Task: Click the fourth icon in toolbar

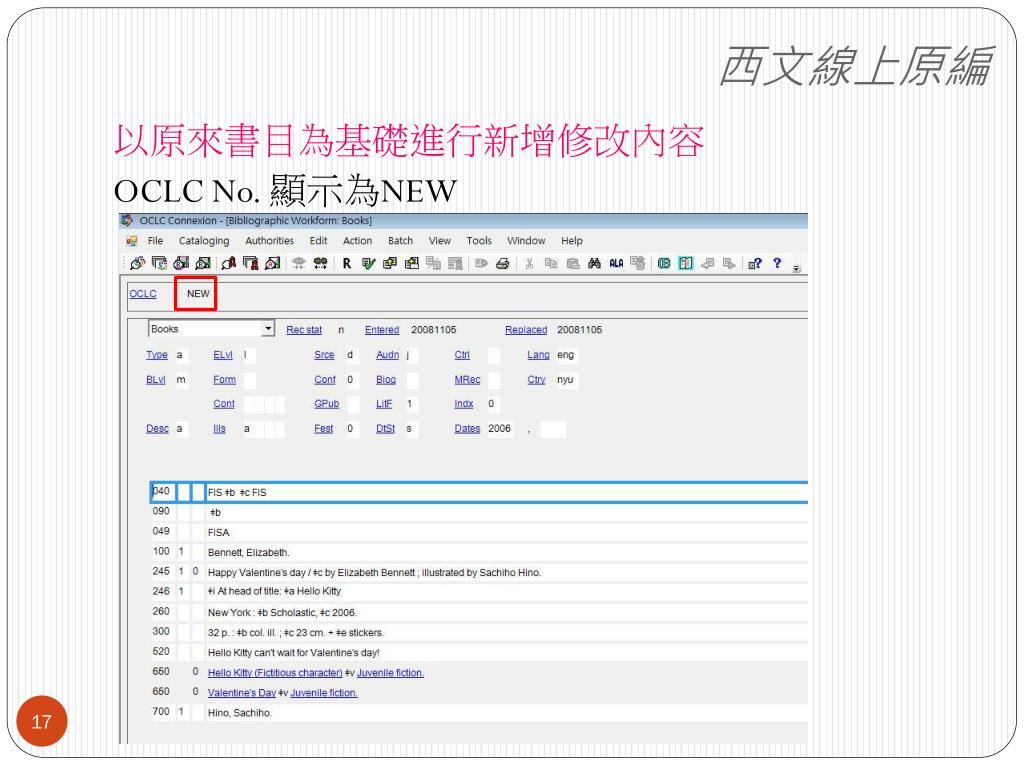Action: 203,263
